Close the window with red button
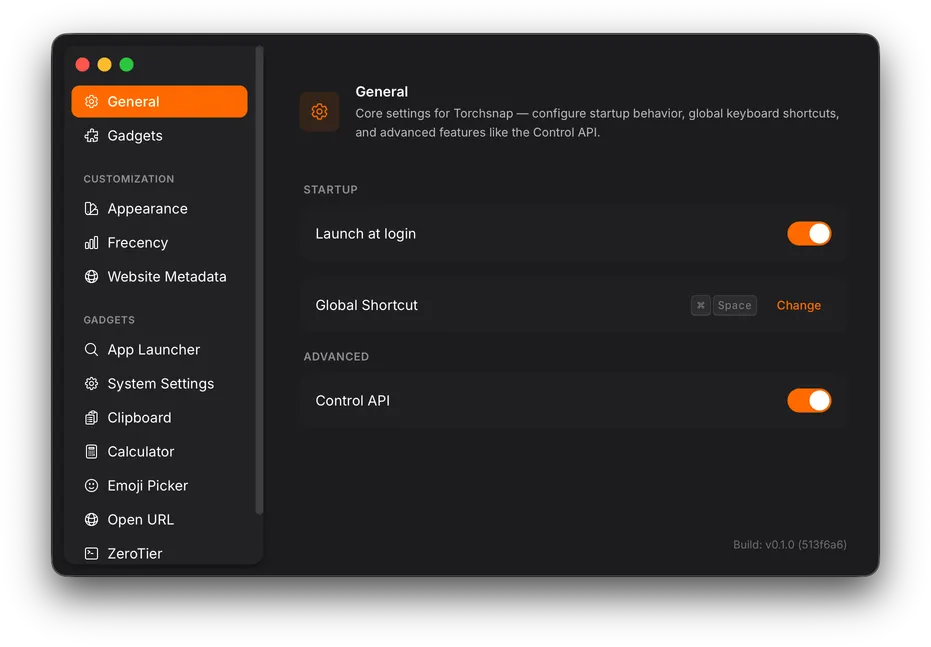Screen dimensions: 931x647 coord(83,64)
